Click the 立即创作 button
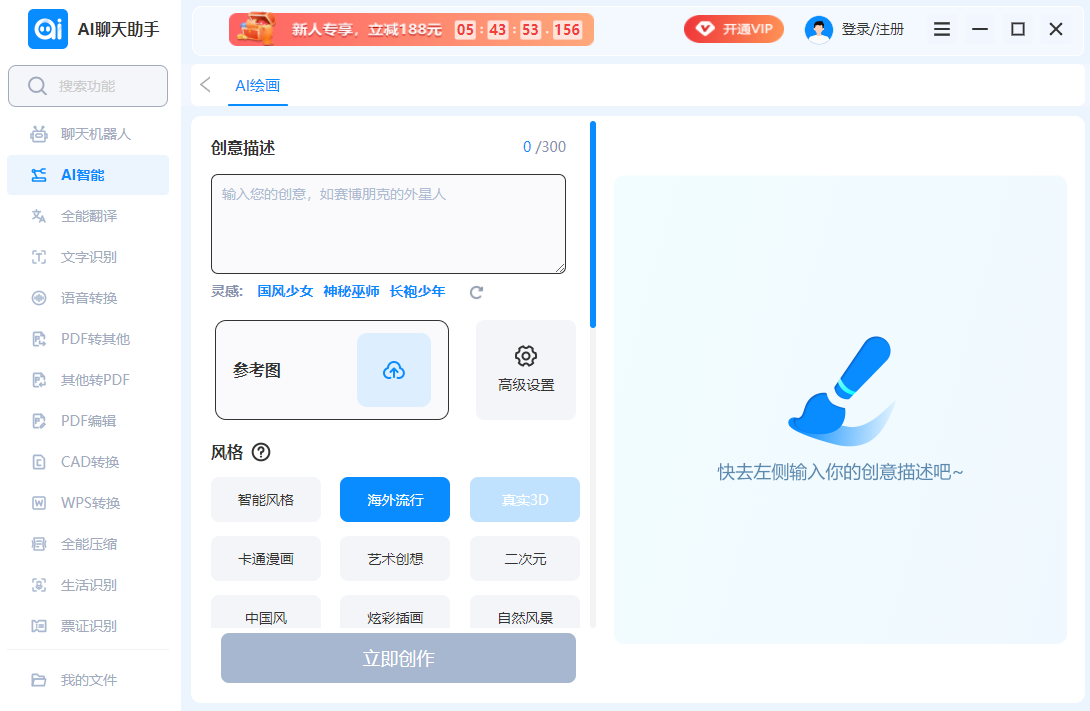Image resolution: width=1090 pixels, height=711 pixels. [398, 659]
